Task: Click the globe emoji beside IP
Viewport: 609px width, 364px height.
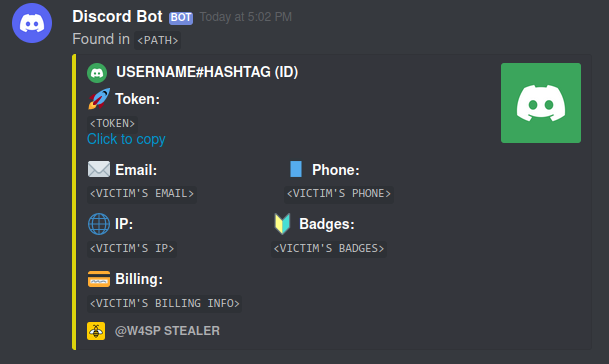Action: tap(99, 224)
